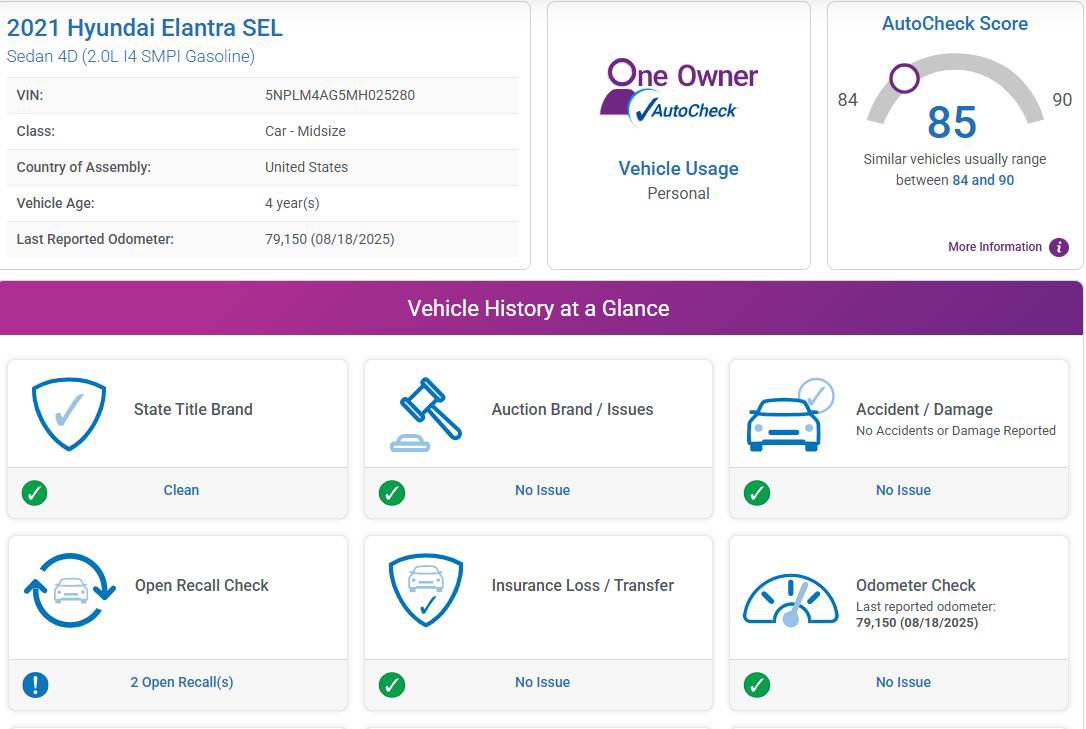Click the Accident / Damage car icon

point(788,415)
